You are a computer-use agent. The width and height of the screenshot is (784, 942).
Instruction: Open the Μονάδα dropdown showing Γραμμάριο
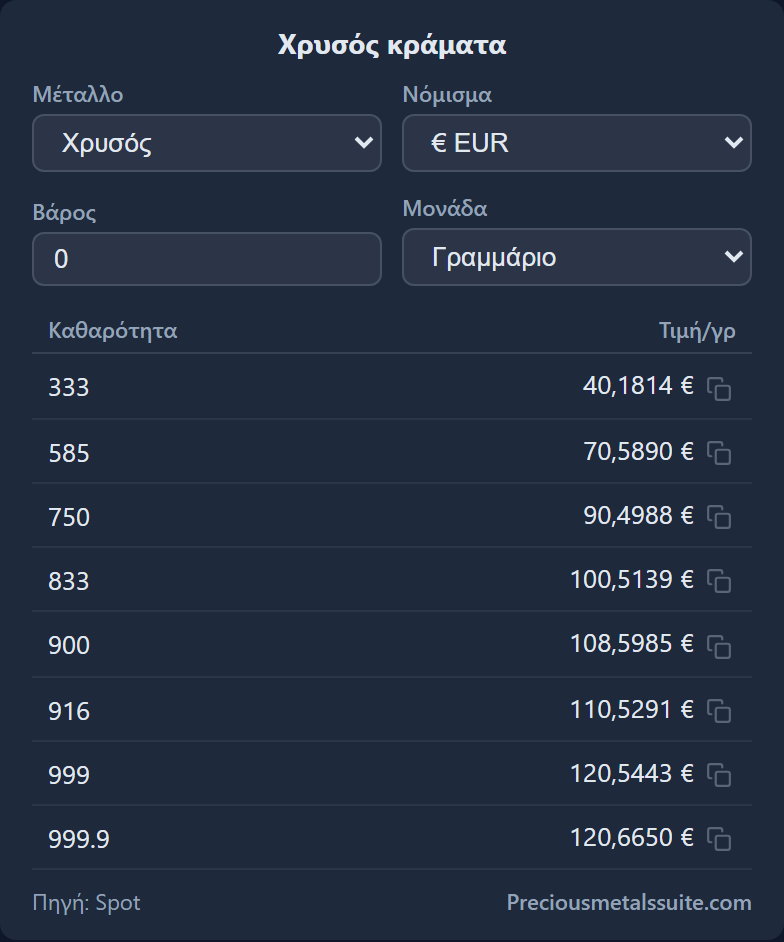[x=577, y=257]
